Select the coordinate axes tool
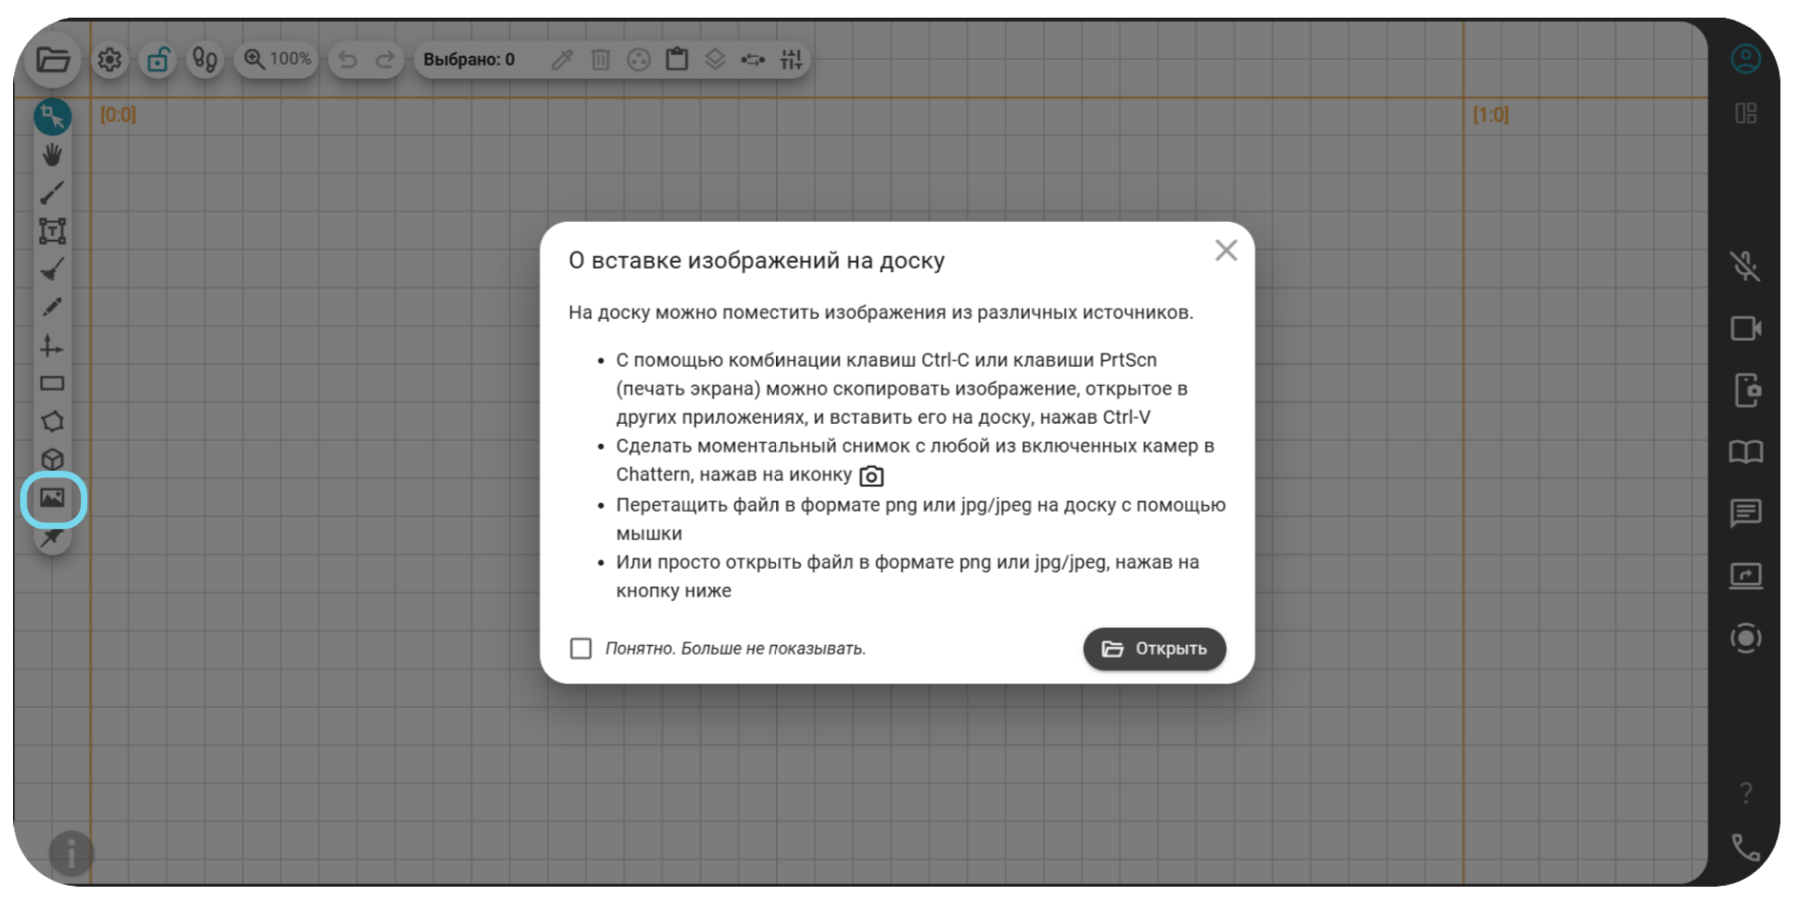Screen dimensions: 1799x903 point(52,346)
